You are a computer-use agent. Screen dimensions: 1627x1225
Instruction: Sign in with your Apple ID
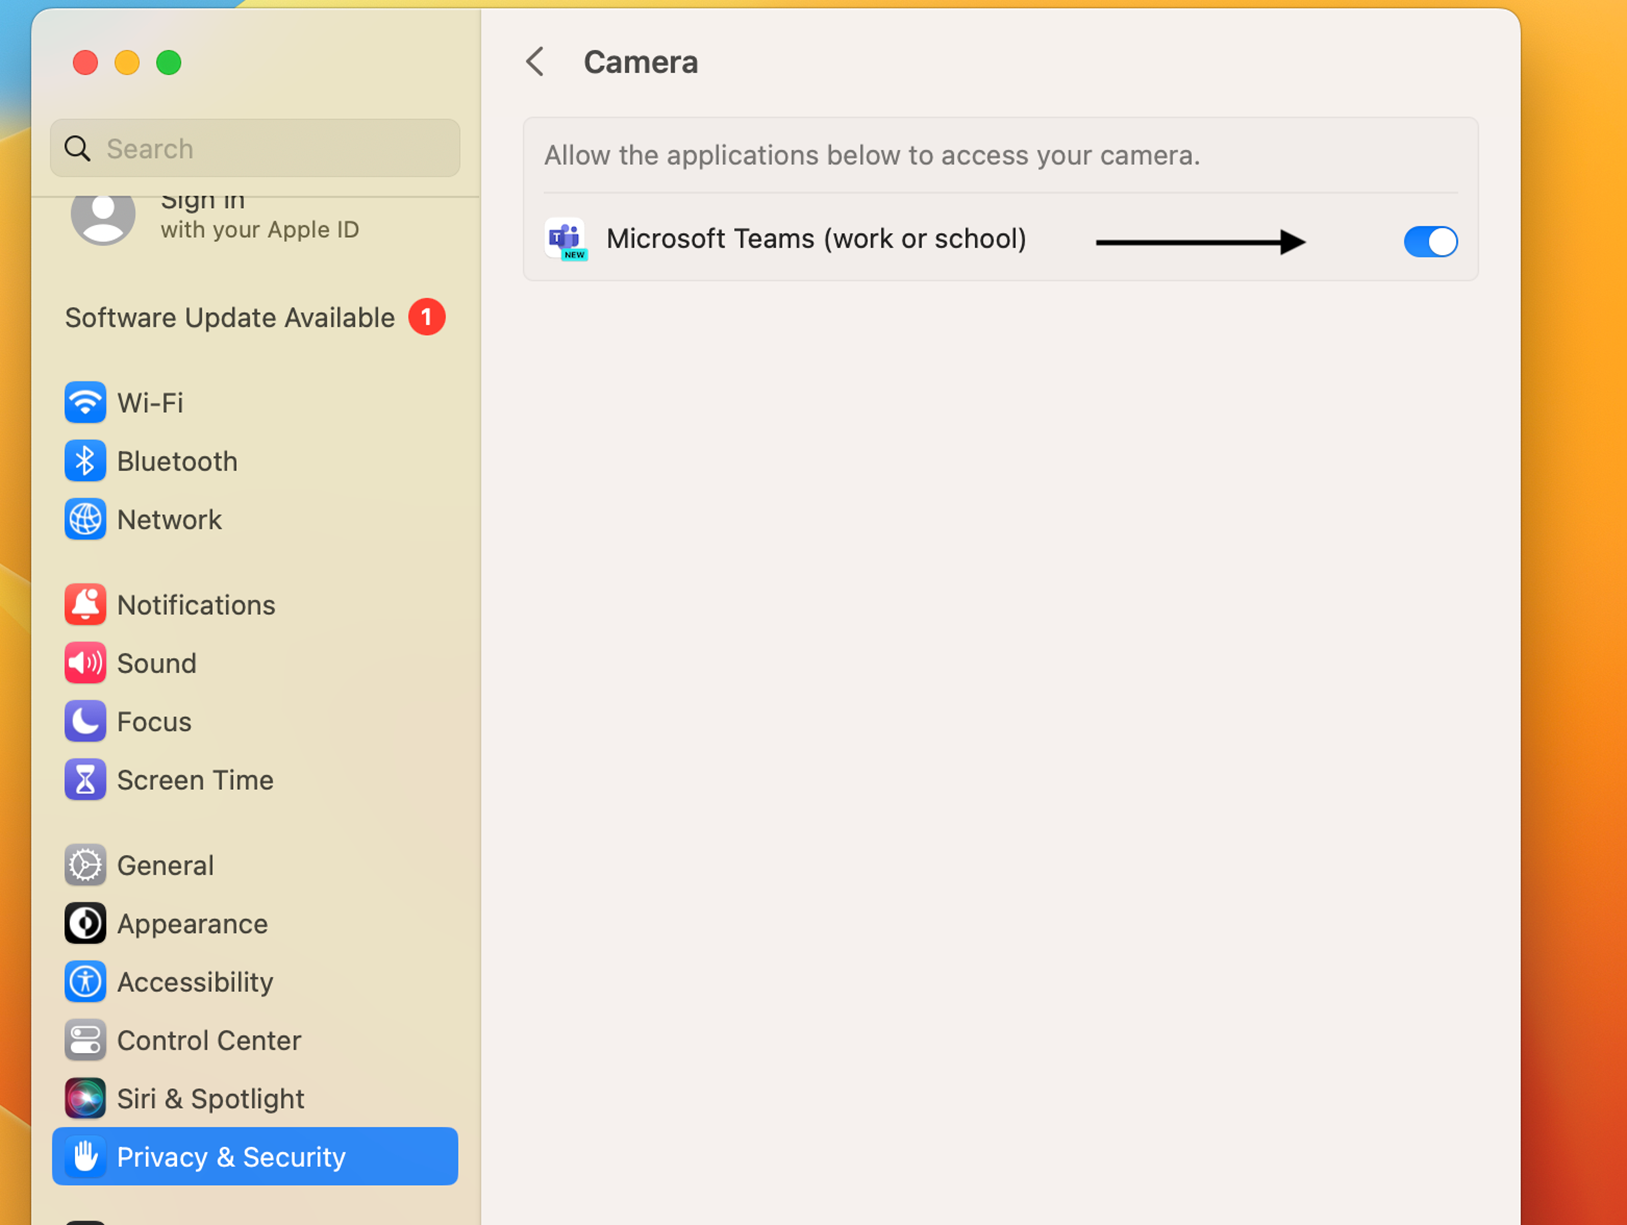[x=258, y=217]
